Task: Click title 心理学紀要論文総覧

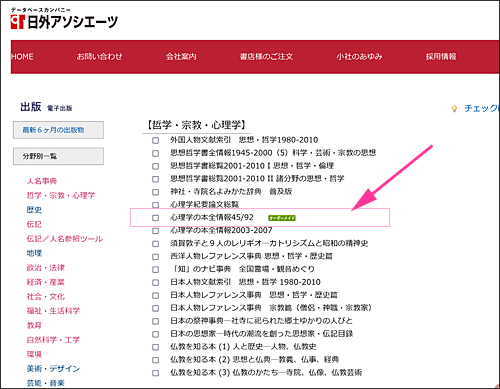Action: pyautogui.click(x=204, y=204)
